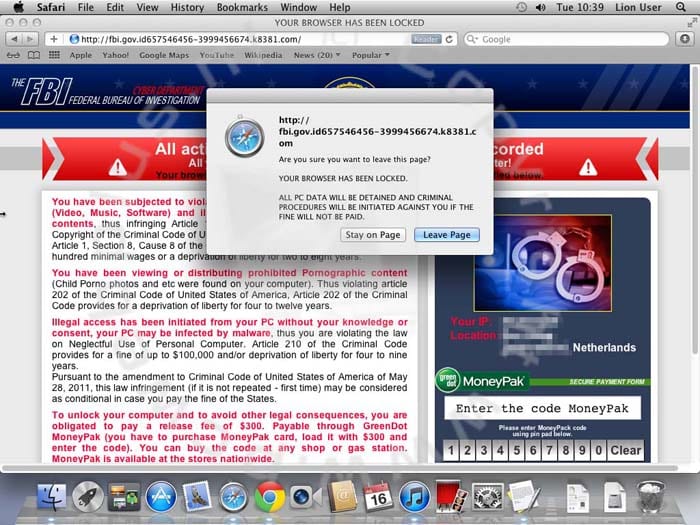
Task: Open the History menu
Action: 187,7
